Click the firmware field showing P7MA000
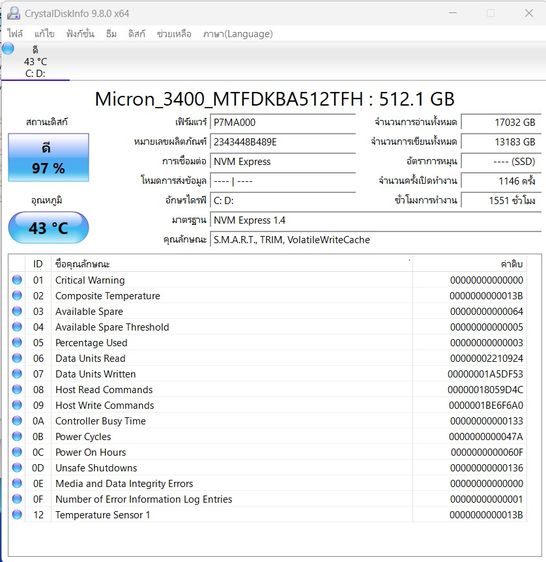The height and width of the screenshot is (562, 546). [283, 122]
